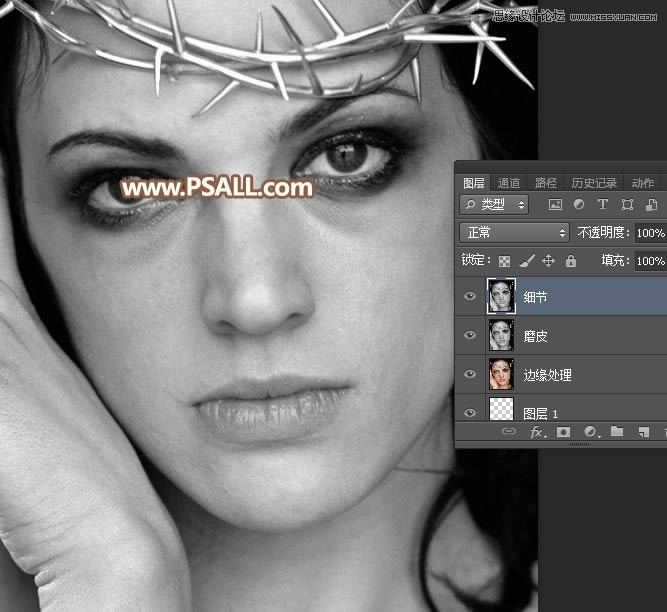Filter layers by adjustment layer icon

[x=579, y=205]
